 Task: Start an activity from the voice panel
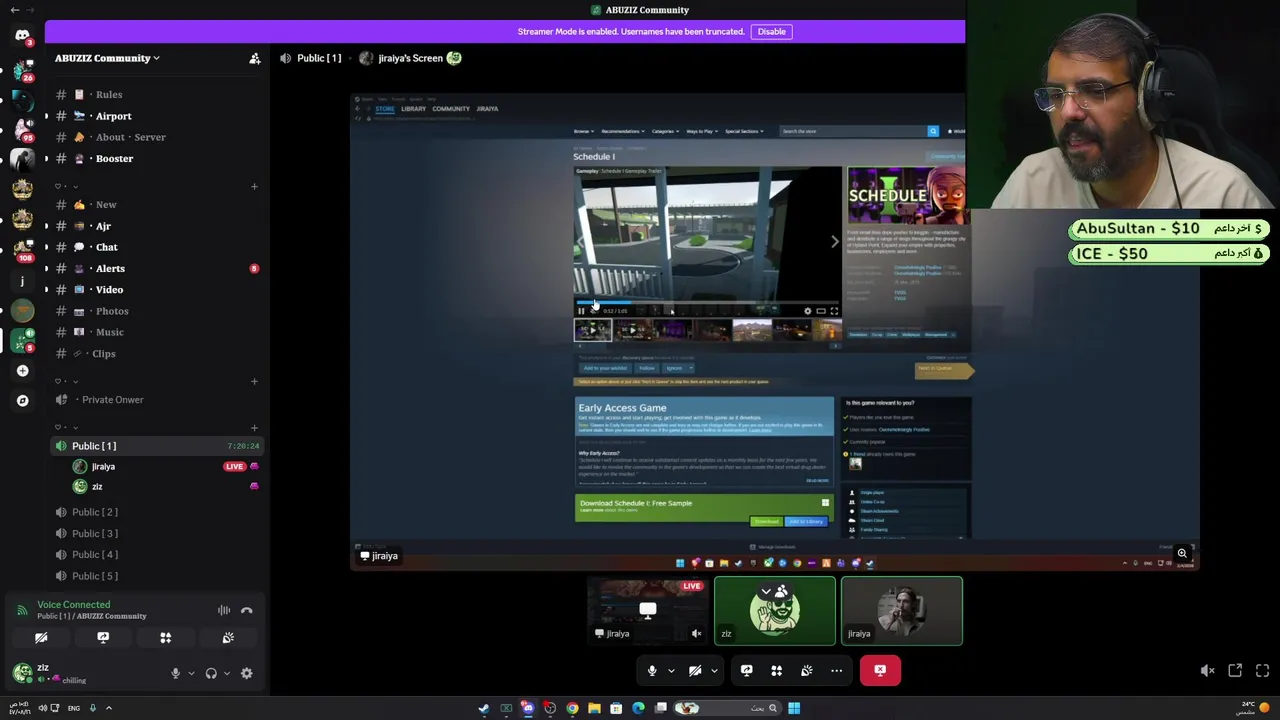coord(166,637)
